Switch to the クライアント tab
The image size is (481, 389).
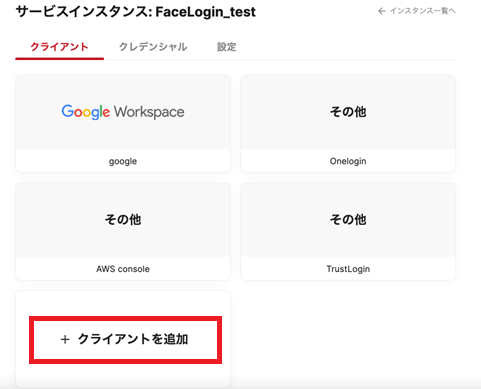point(59,47)
